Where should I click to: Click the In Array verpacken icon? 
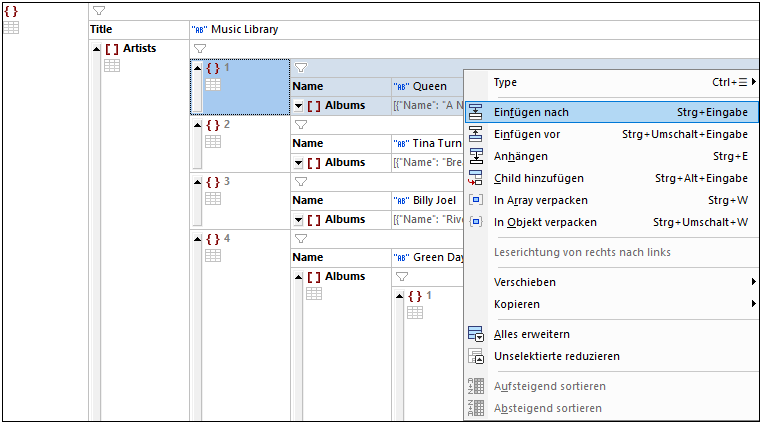pyautogui.click(x=475, y=200)
